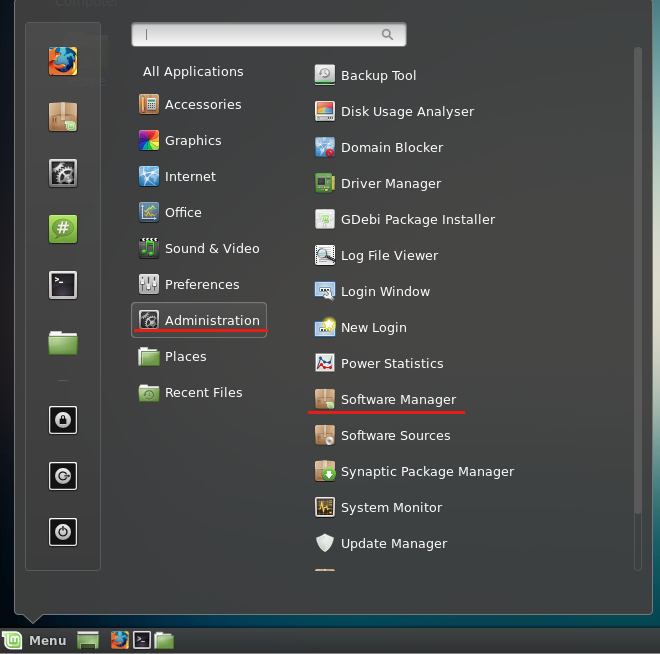
Task: Click the Disk Usage Analyser icon
Action: (x=325, y=111)
